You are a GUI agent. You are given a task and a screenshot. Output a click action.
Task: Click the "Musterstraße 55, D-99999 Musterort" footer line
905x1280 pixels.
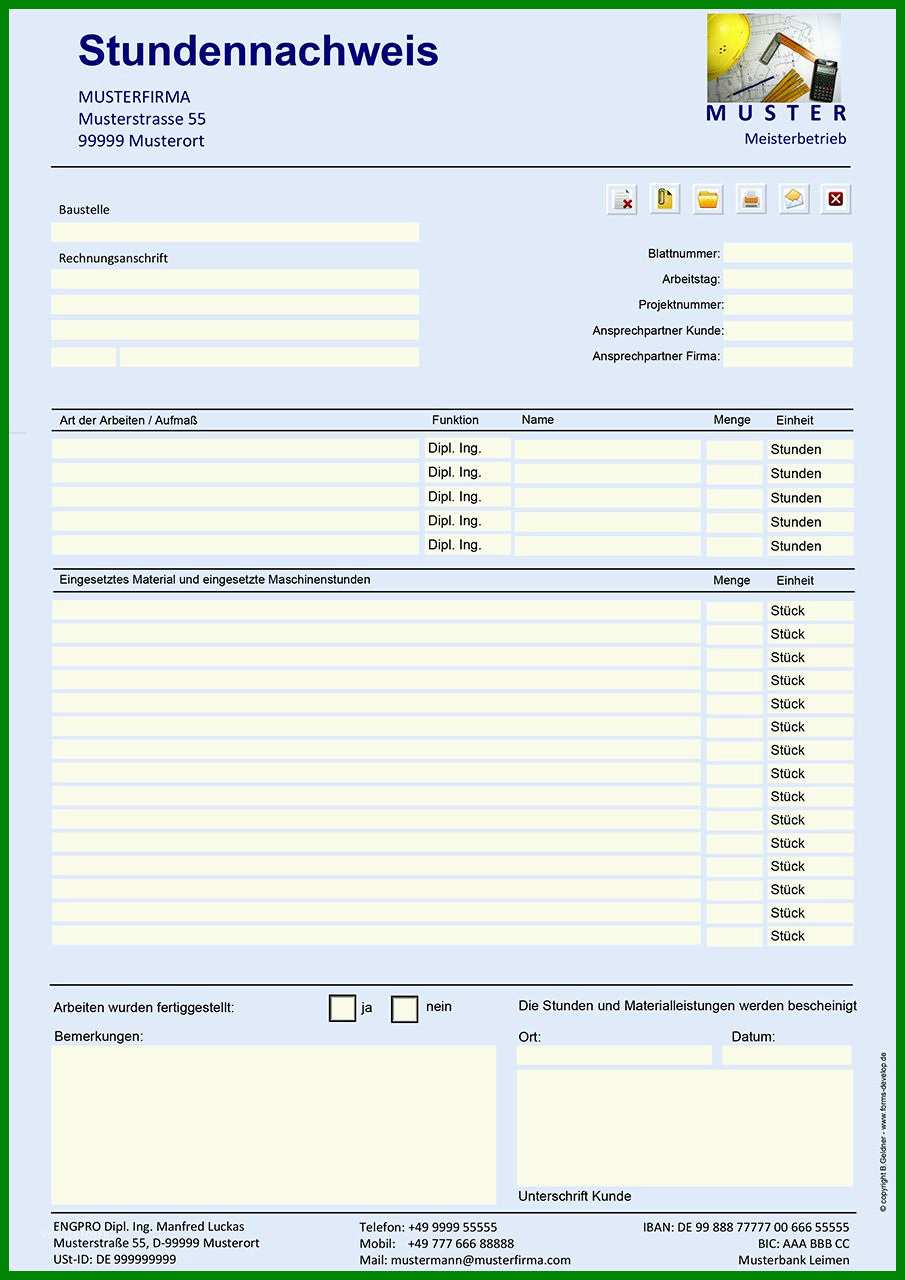tap(156, 1243)
